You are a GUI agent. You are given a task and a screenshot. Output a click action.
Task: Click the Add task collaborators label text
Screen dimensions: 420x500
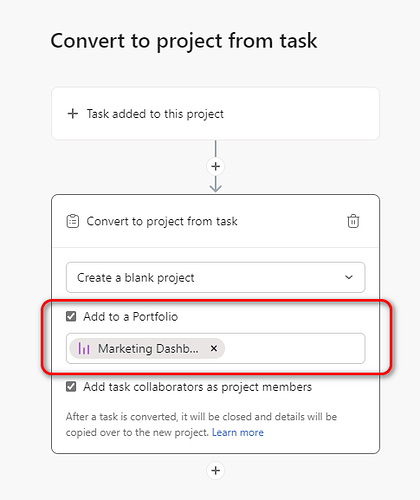(x=198, y=387)
